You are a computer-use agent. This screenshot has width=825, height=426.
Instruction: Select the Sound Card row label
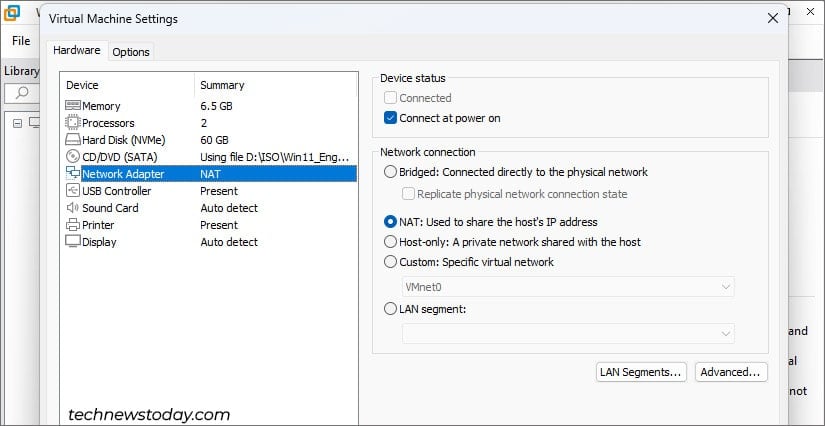click(110, 208)
